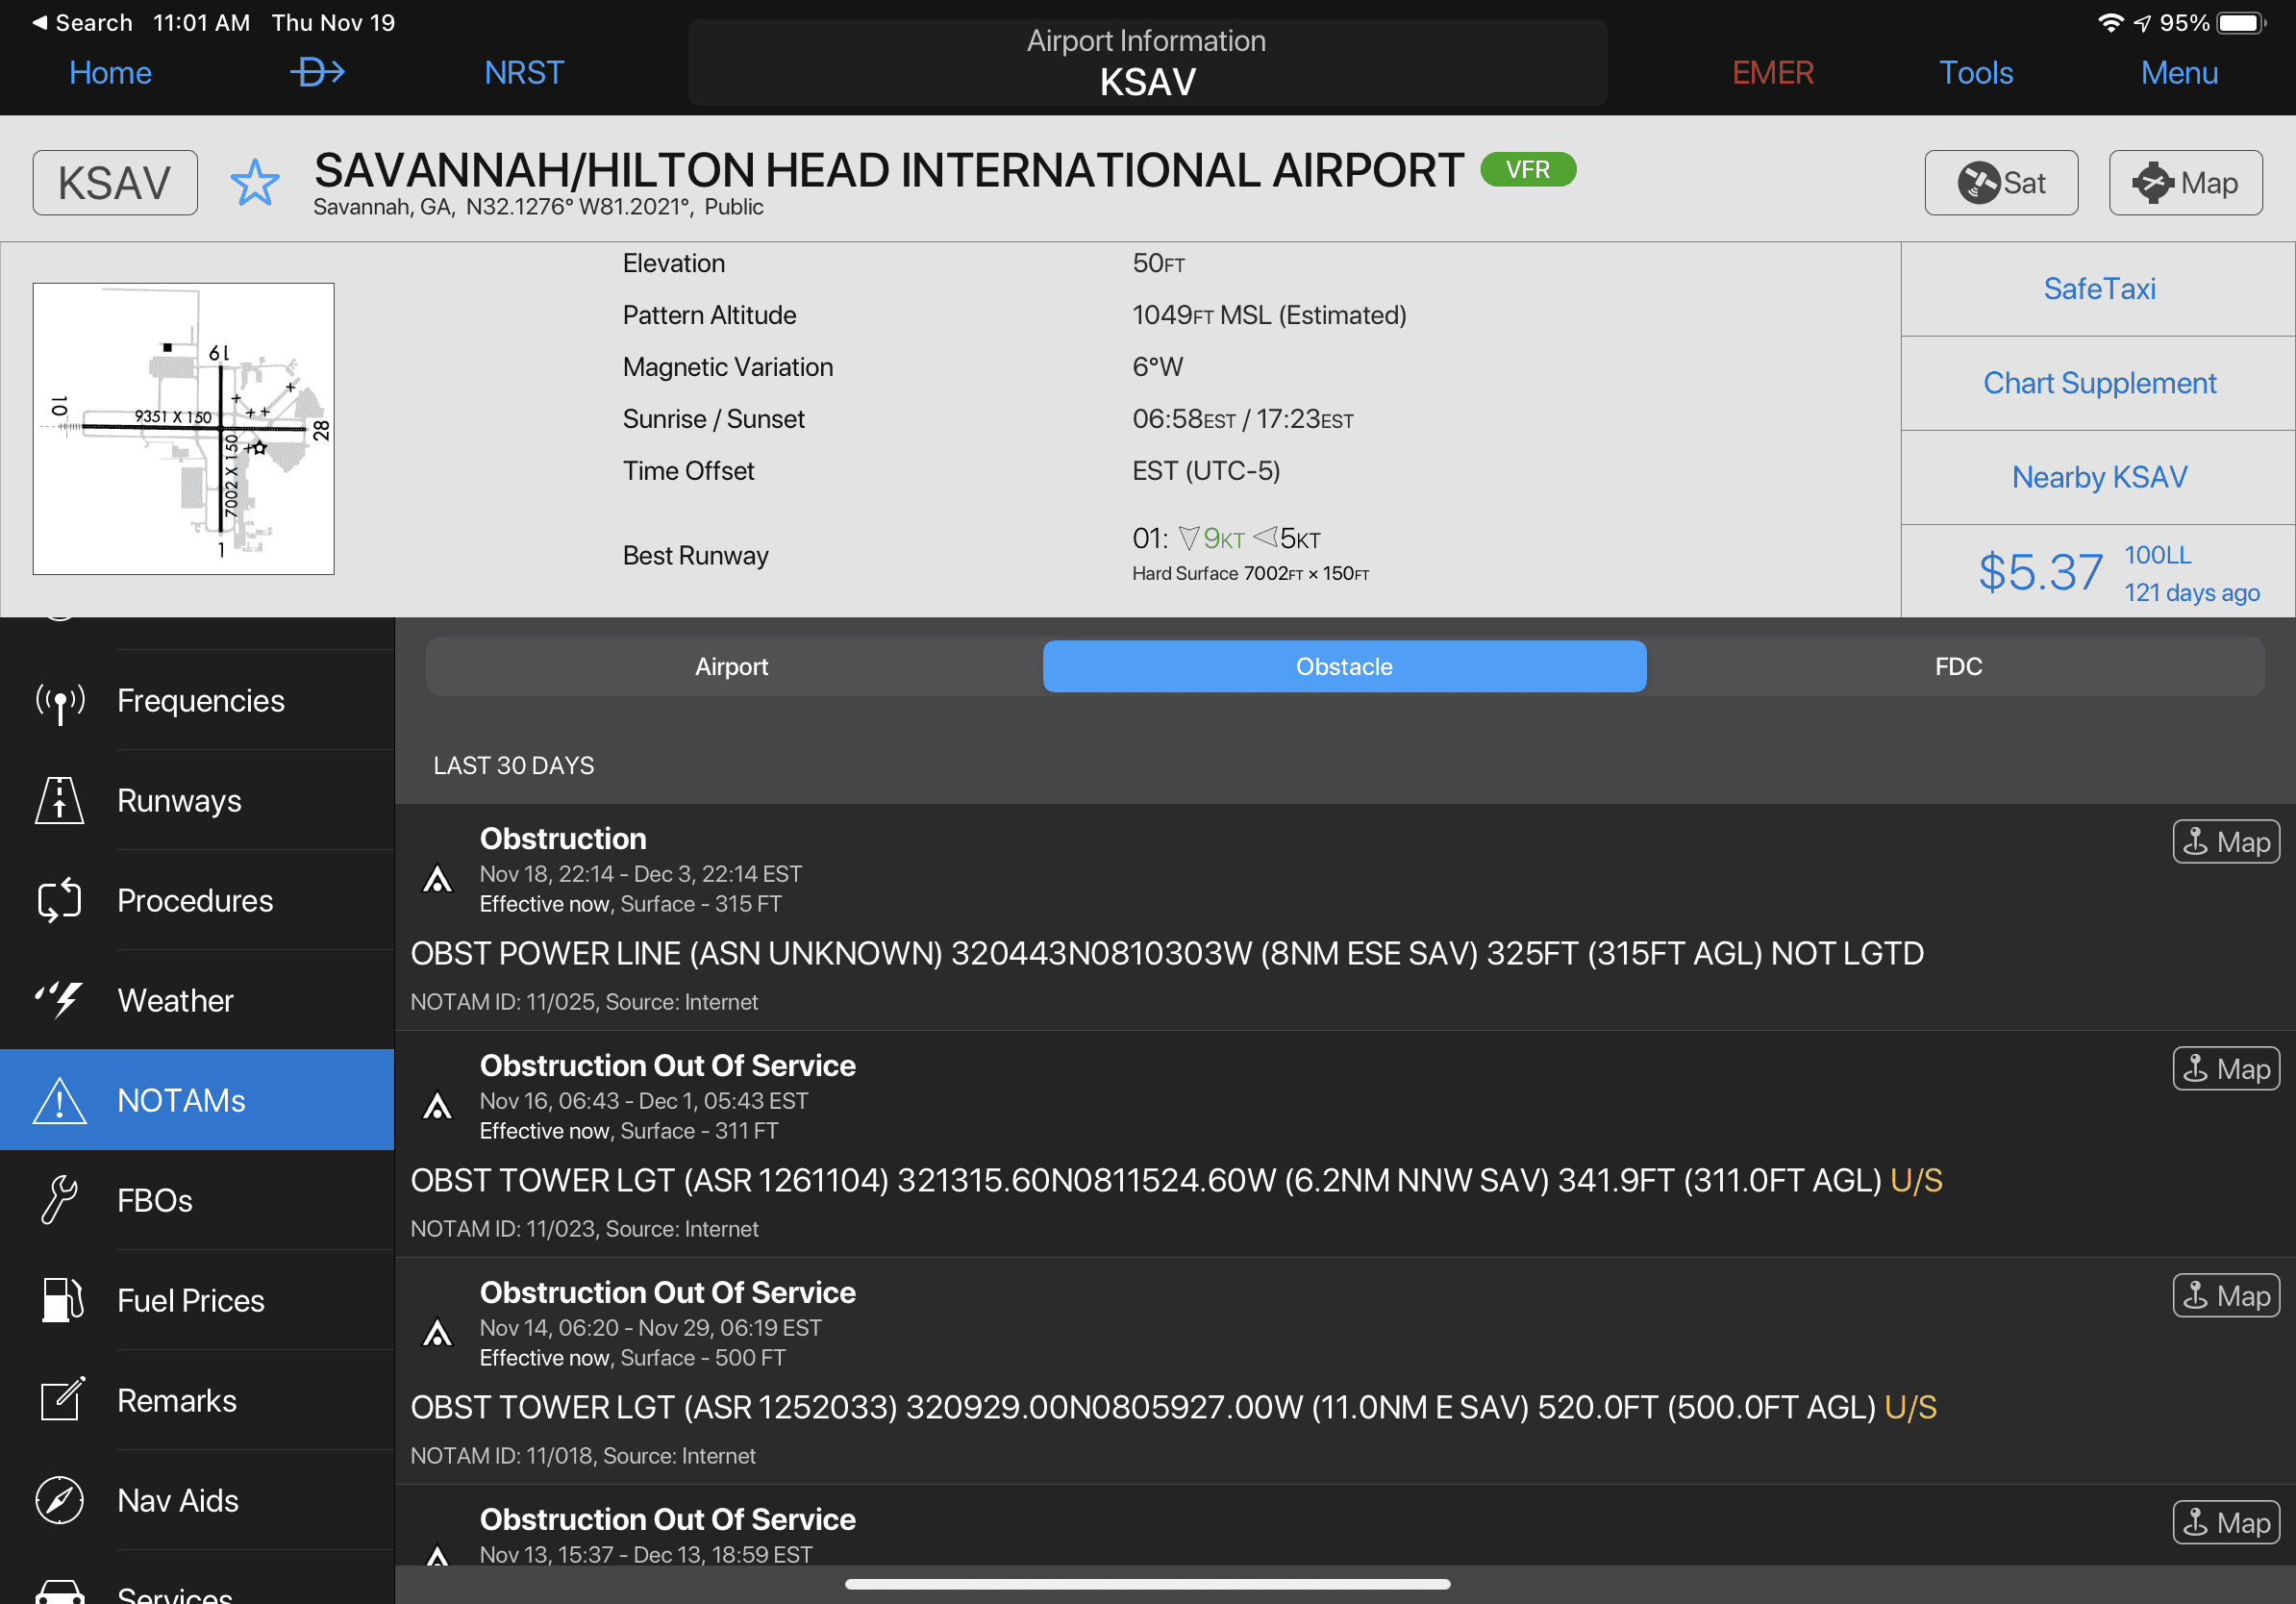Click the FBOs wrench icon
Viewport: 2296px width, 1604px height.
coord(60,1200)
